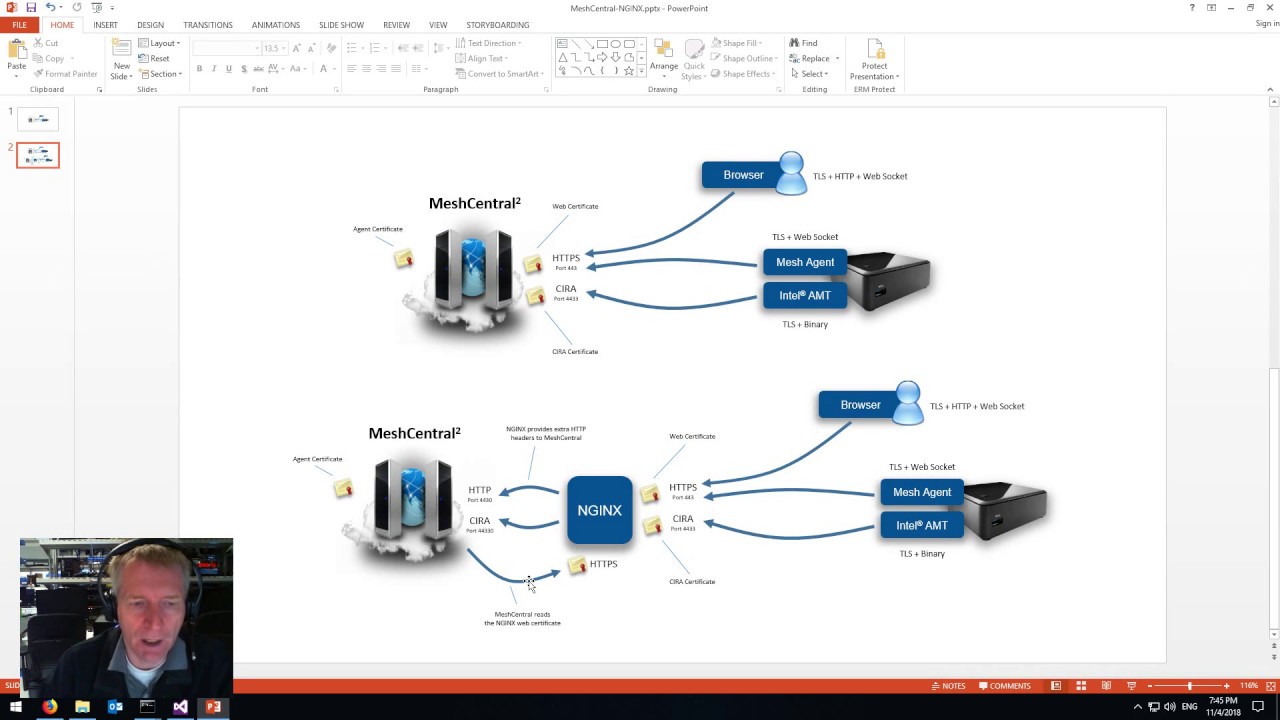This screenshot has width=1280, height=720.
Task: Select the text box shape in gallery
Action: click(563, 44)
